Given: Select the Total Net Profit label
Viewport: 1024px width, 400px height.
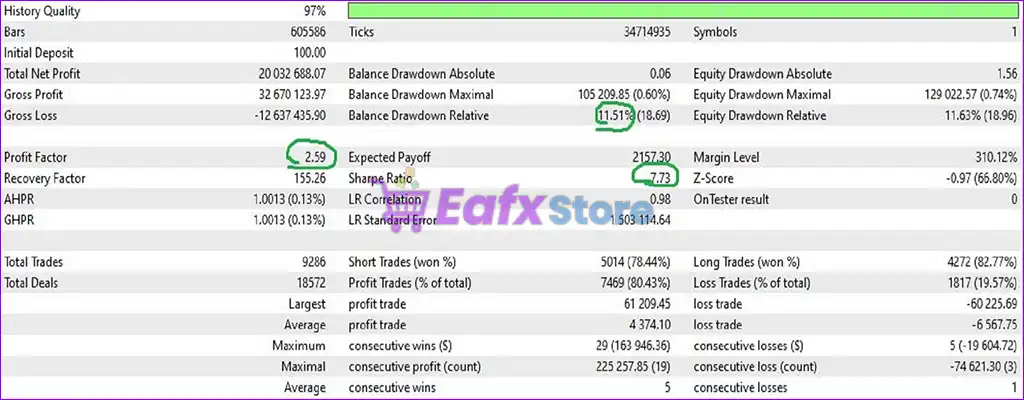Looking at the screenshot, I should [42, 74].
